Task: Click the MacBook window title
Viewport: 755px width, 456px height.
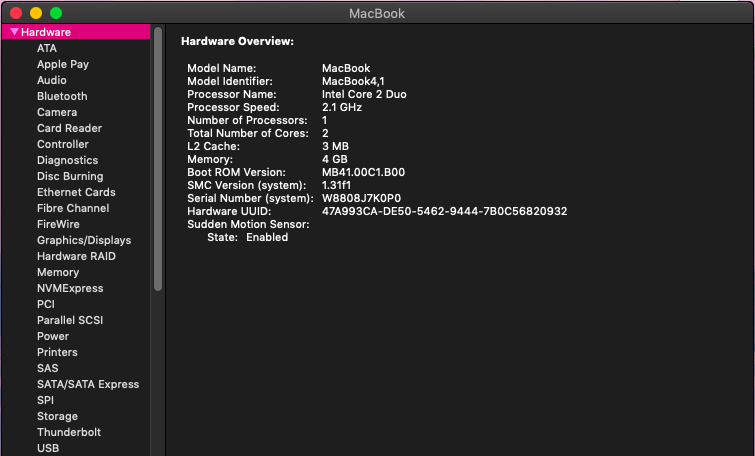Action: tap(377, 13)
